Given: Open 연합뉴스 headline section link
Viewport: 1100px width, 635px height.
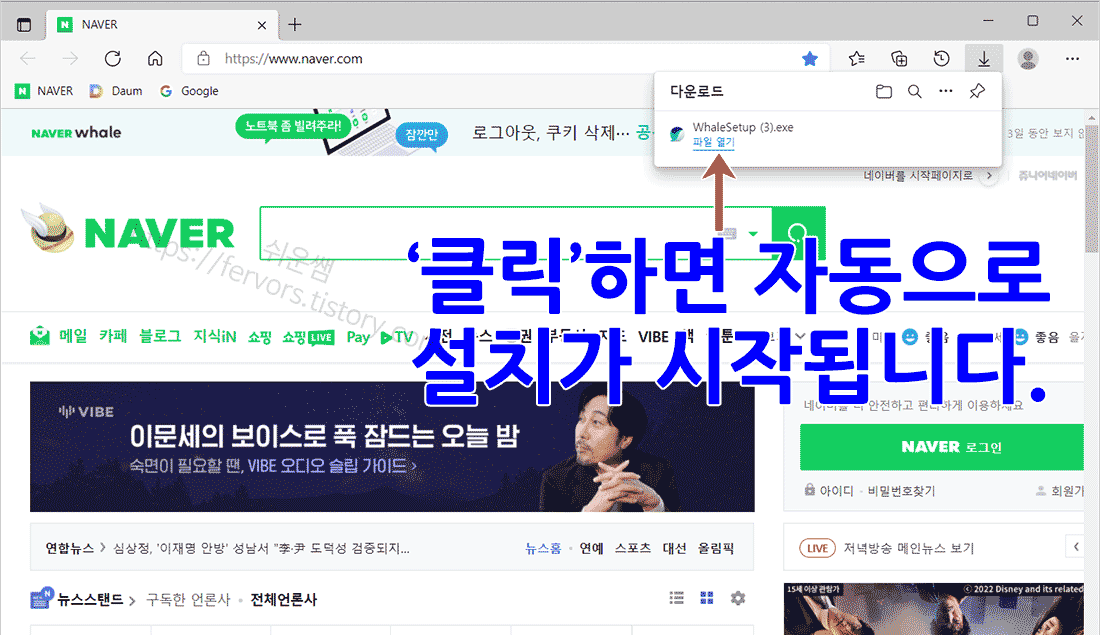Looking at the screenshot, I should click(69, 548).
